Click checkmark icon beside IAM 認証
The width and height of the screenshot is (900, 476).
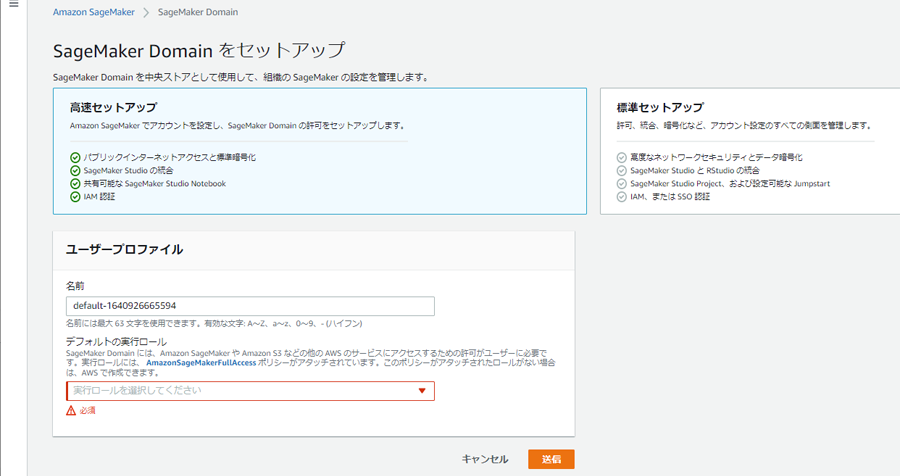point(75,197)
